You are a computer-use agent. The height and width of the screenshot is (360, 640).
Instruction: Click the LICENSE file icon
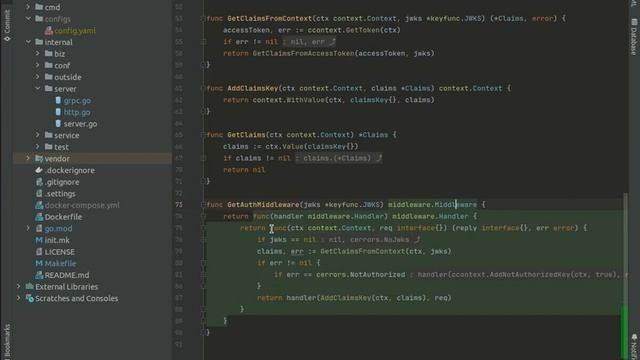pos(39,252)
